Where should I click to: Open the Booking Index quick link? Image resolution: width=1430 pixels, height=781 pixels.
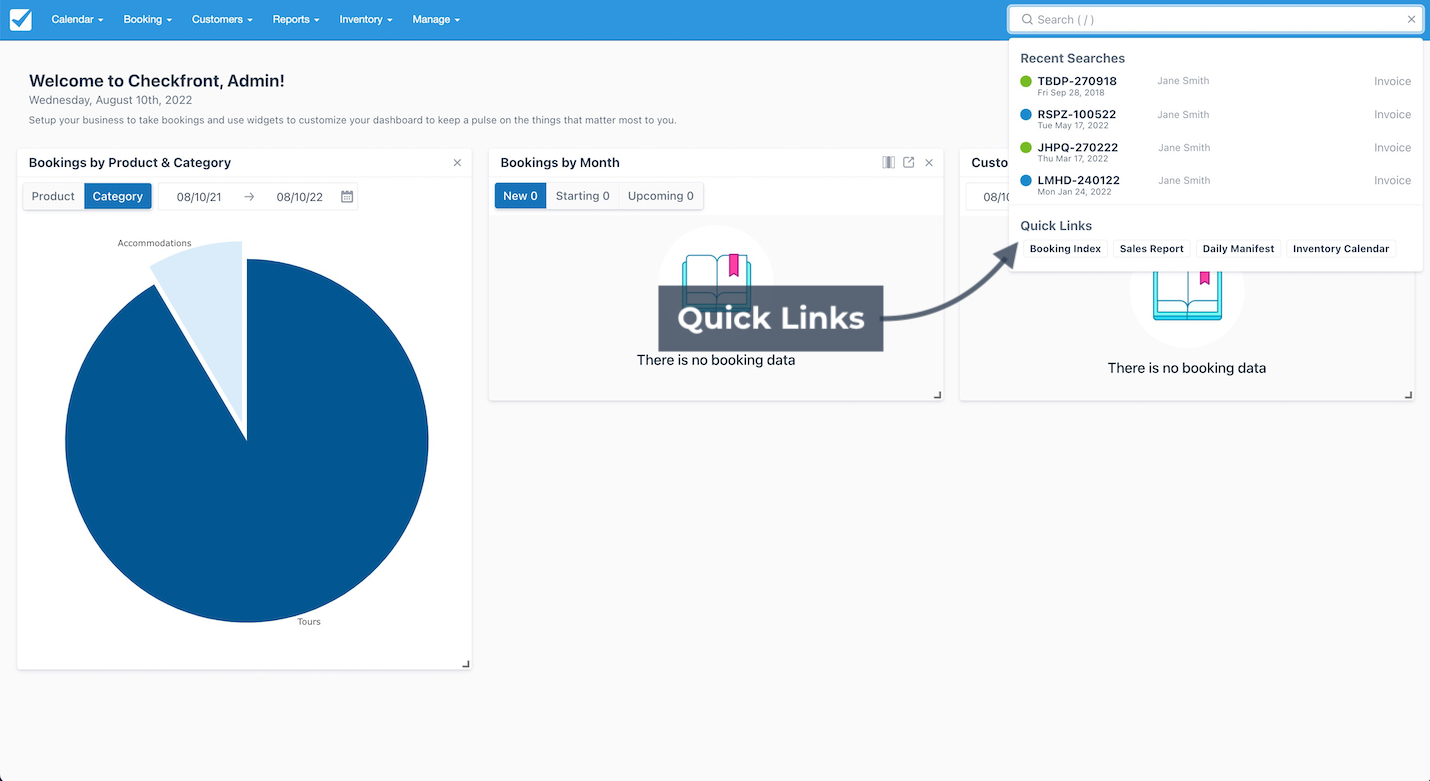click(1065, 249)
